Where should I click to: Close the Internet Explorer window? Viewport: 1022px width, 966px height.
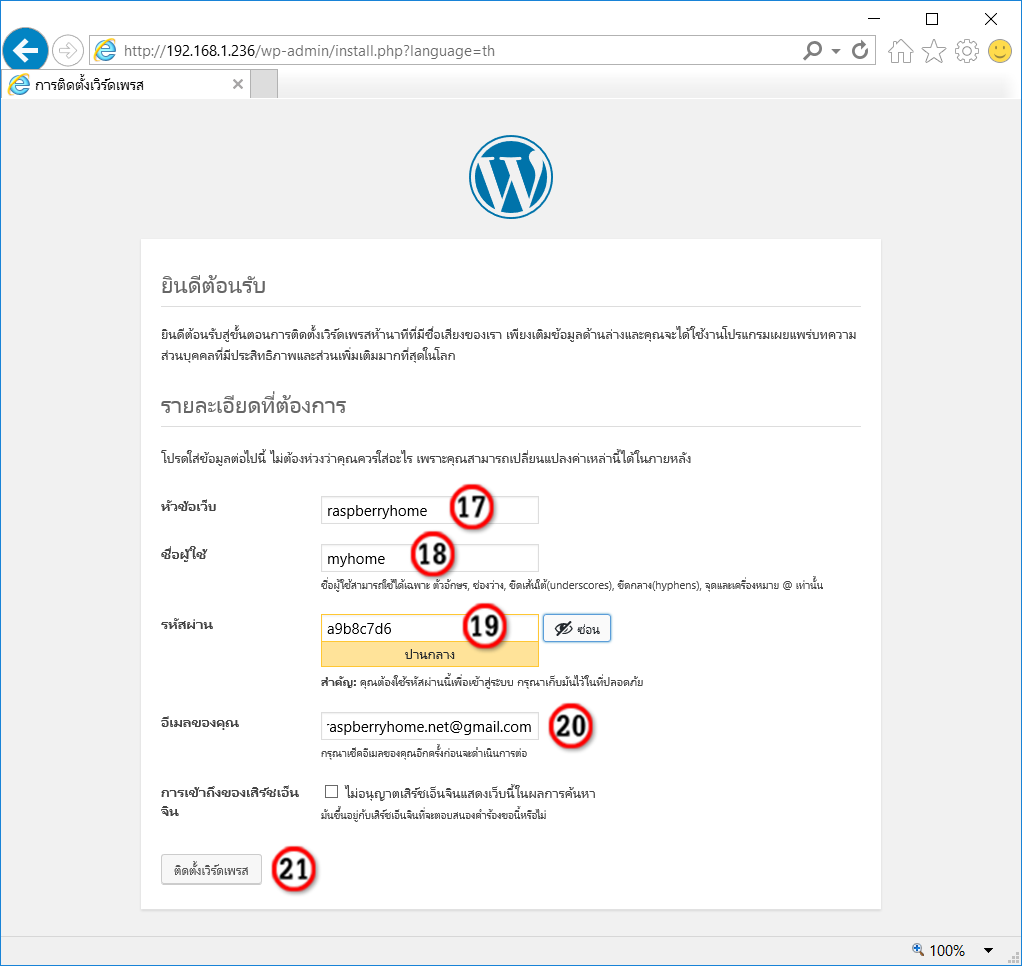click(x=991, y=19)
